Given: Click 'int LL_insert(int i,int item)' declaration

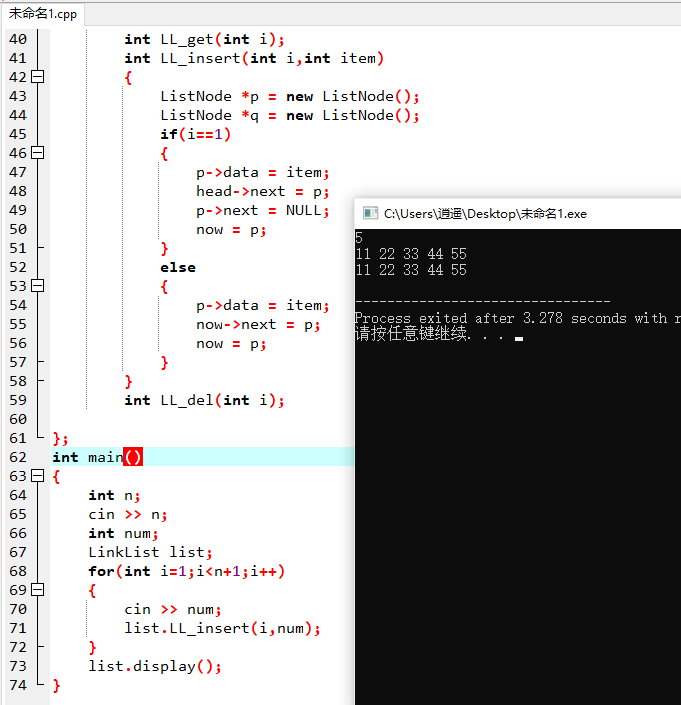Looking at the screenshot, I should coord(254,58).
